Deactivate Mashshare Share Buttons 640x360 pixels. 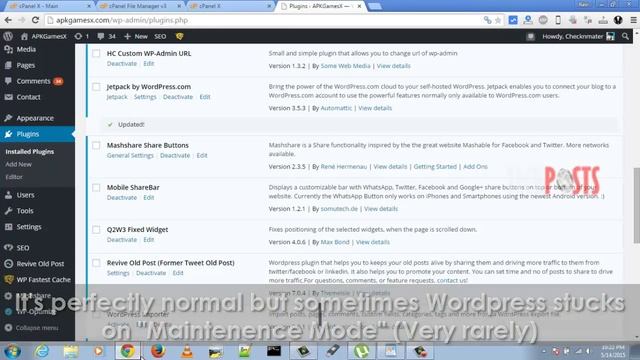click(x=175, y=156)
